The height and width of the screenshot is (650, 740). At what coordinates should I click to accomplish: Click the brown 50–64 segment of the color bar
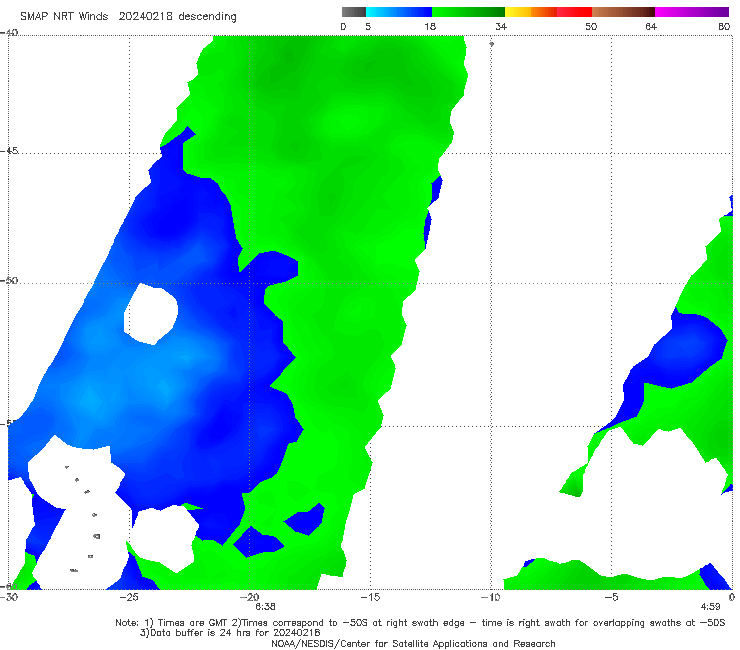pos(623,12)
